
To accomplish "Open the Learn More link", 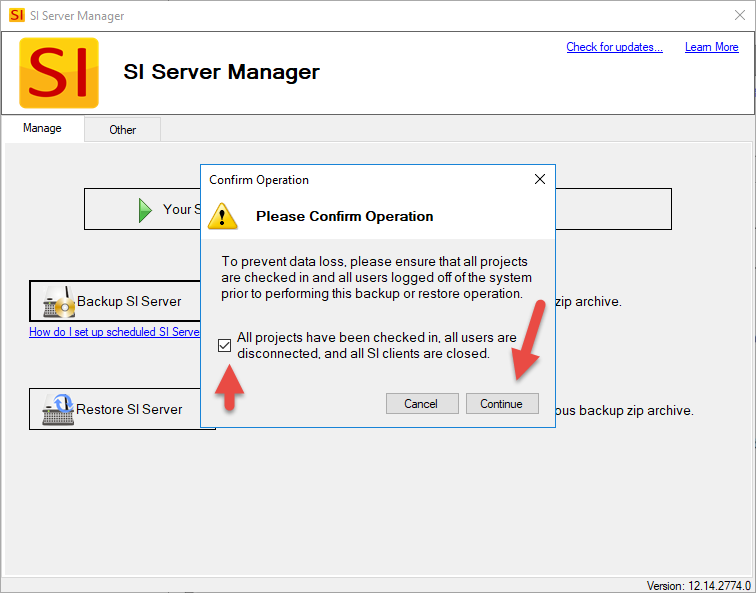I will click(x=712, y=47).
